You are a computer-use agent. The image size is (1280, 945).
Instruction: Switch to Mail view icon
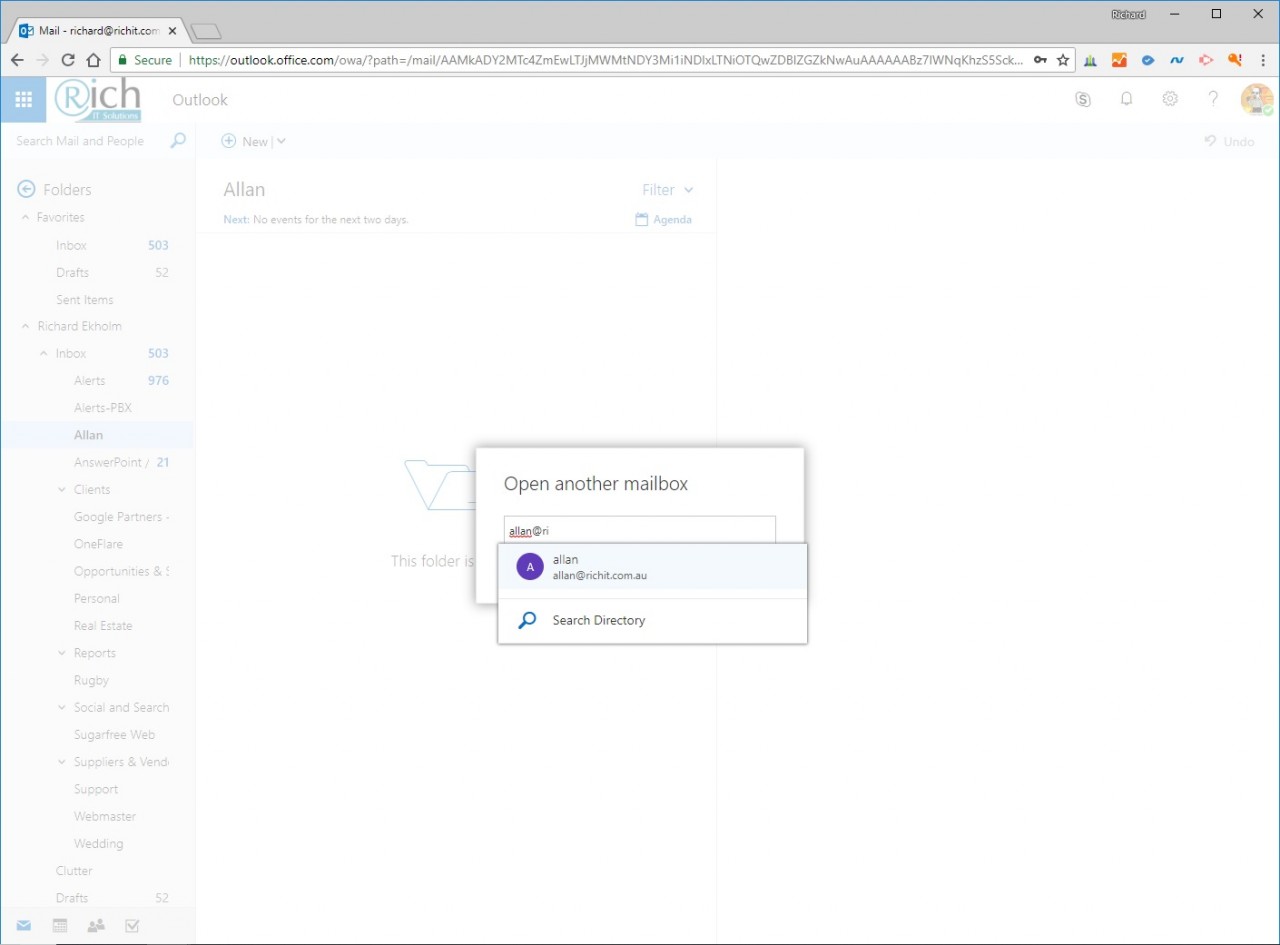point(23,926)
